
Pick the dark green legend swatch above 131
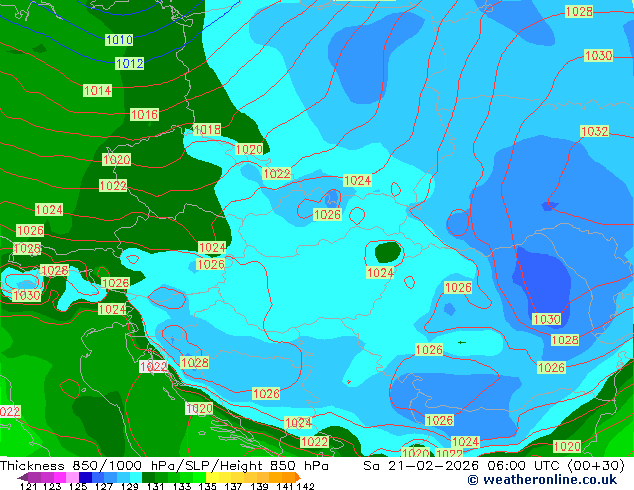pyautogui.click(x=148, y=477)
